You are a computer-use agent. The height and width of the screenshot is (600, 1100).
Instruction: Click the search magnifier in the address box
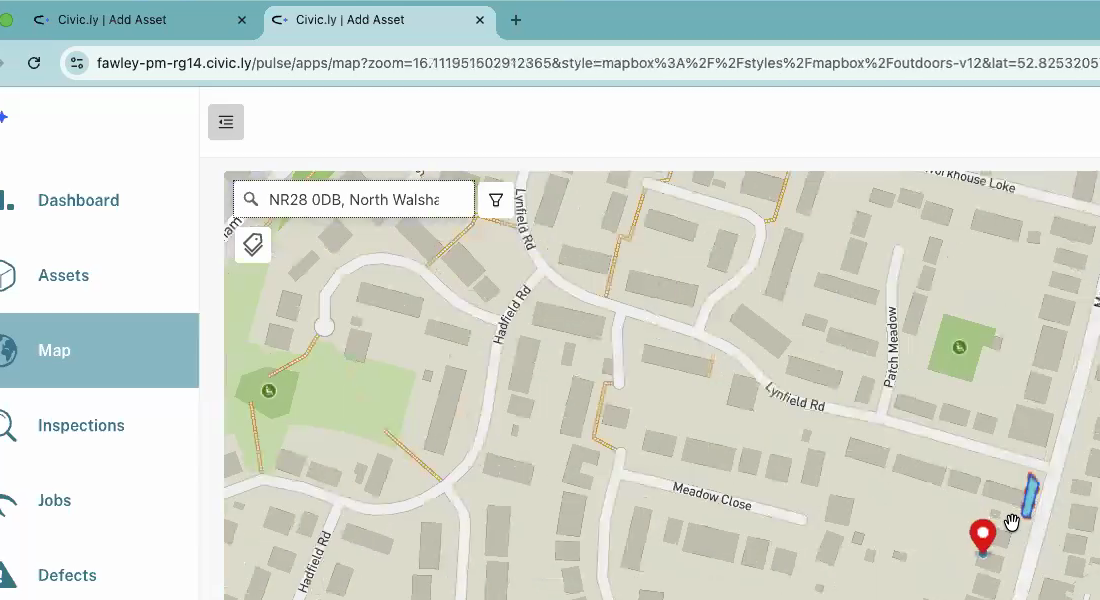coord(250,199)
